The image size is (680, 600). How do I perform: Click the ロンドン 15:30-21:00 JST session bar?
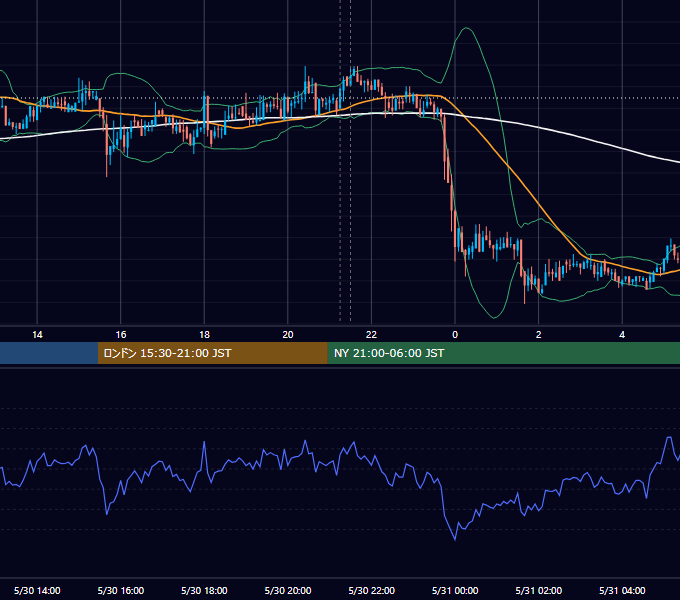point(212,353)
